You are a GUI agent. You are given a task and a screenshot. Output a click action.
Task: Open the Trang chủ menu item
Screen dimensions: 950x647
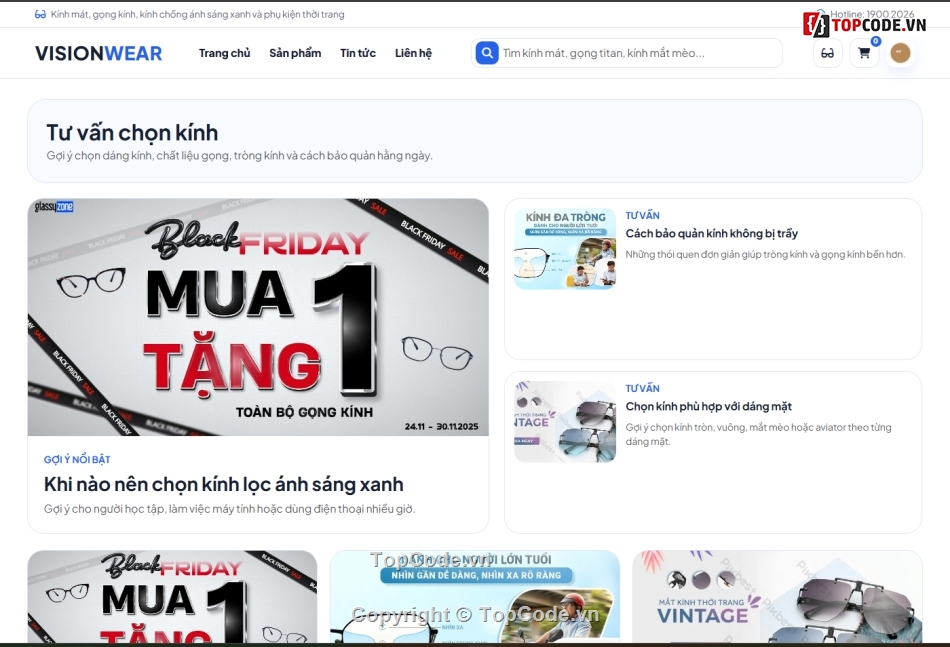click(224, 53)
